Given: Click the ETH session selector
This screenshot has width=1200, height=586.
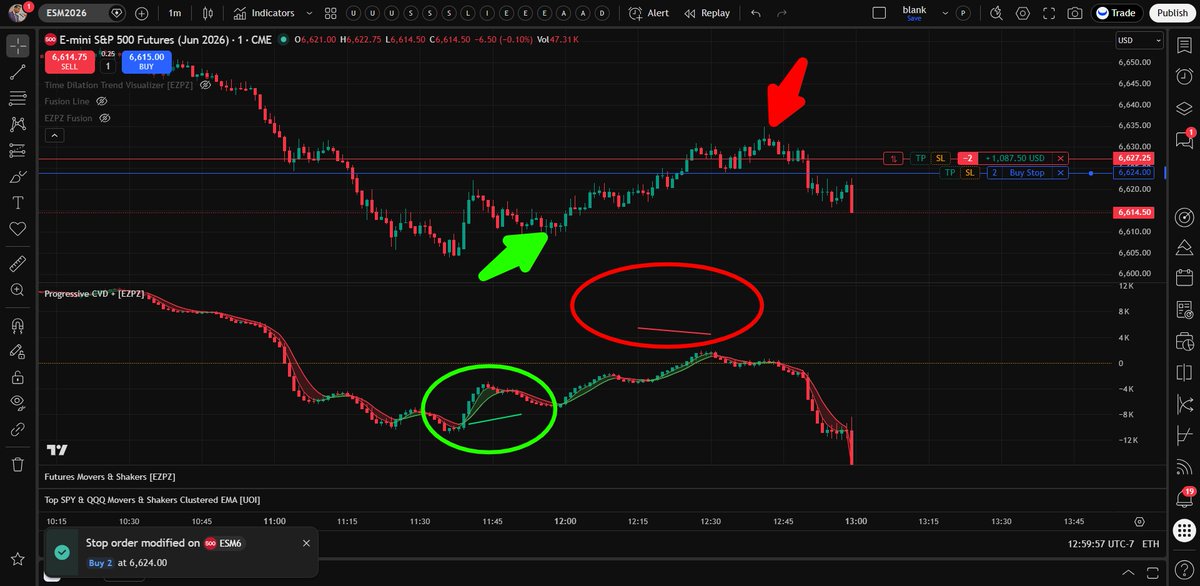Looking at the screenshot, I should click(x=1149, y=544).
